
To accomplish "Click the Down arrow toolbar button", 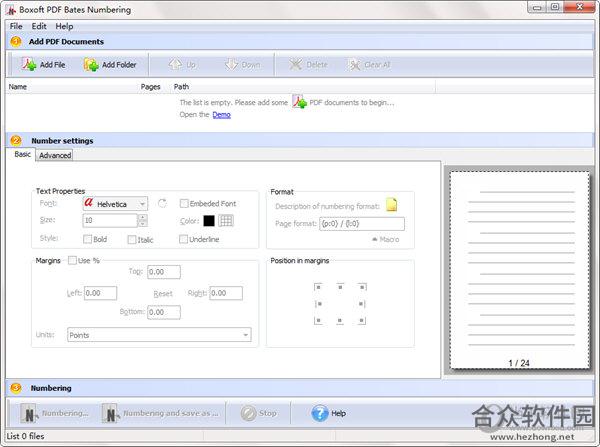I will (x=242, y=64).
